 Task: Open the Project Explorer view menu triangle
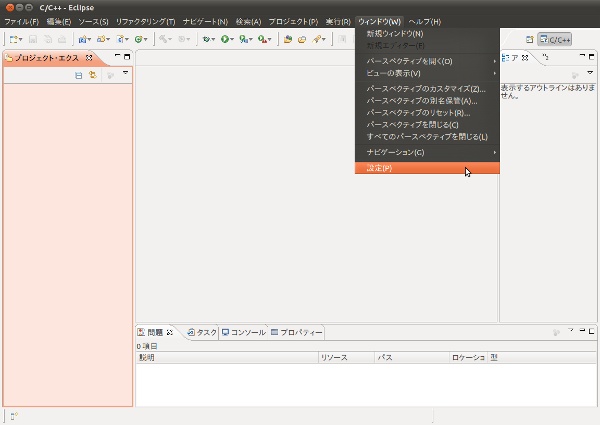tap(125, 73)
